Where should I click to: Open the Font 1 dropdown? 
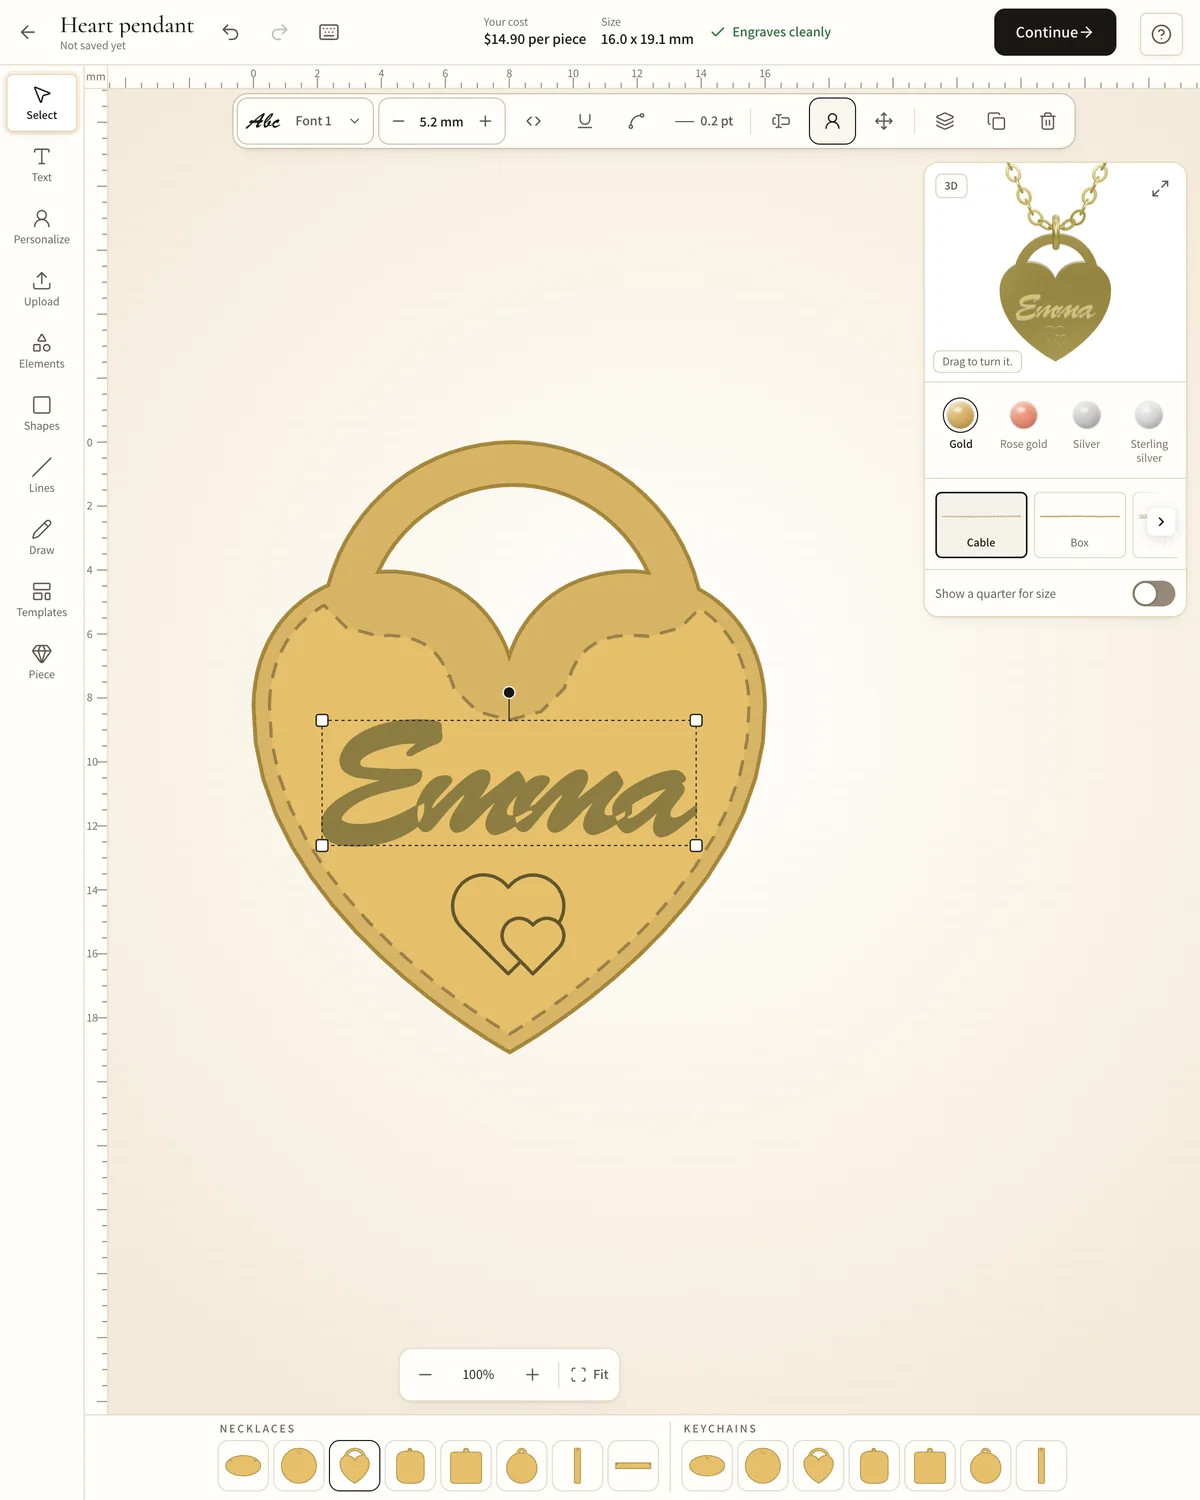click(x=305, y=121)
